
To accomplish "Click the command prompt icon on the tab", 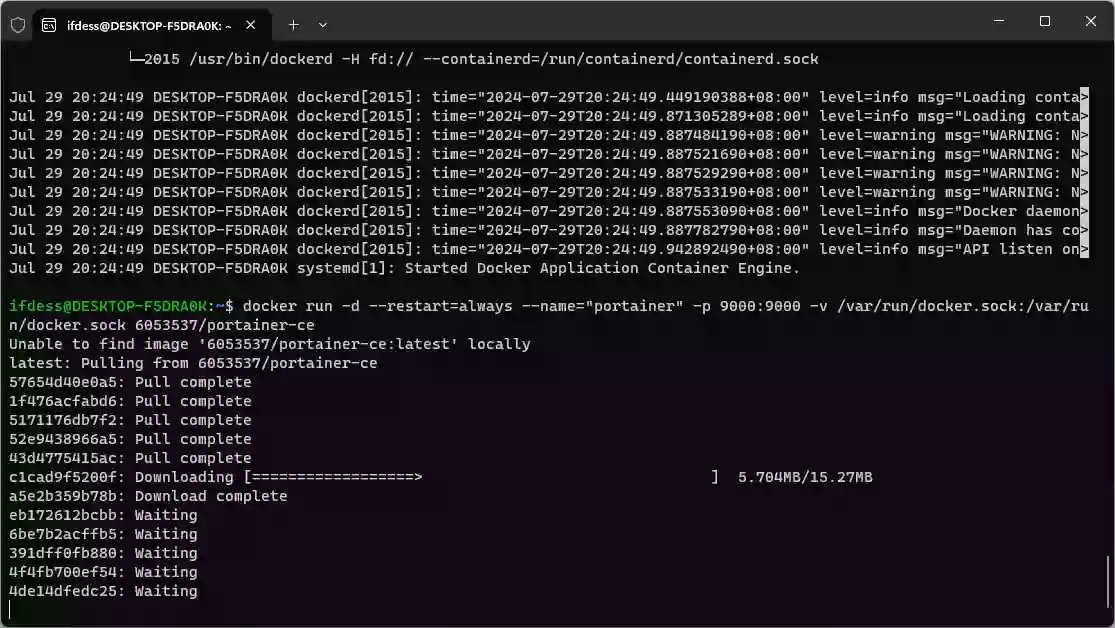I will 49,24.
